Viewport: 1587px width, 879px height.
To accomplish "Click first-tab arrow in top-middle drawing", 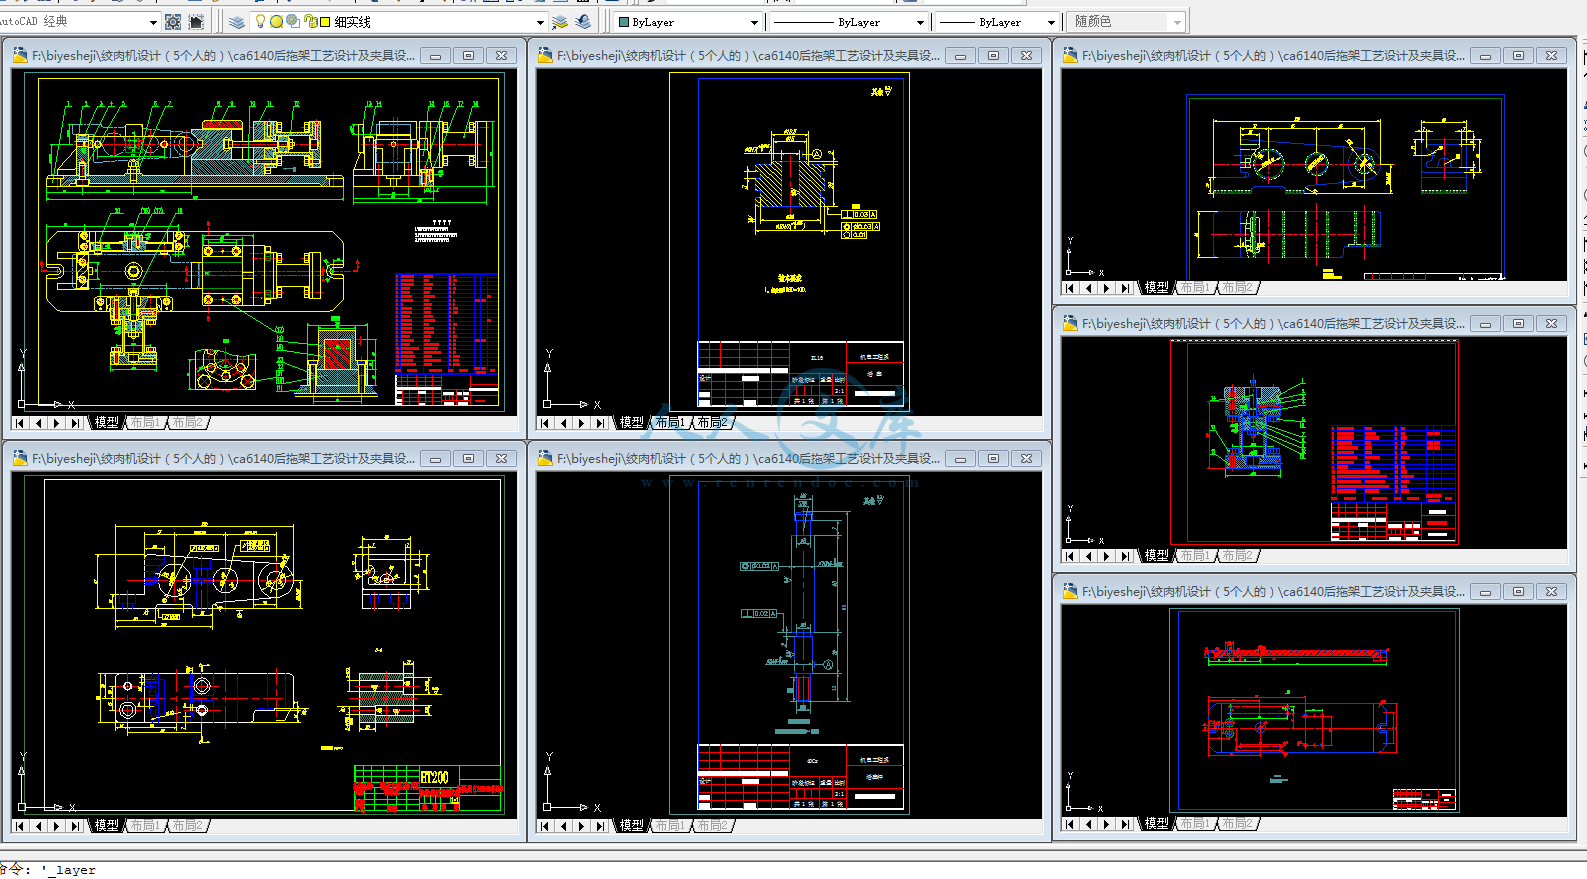I will tap(546, 423).
